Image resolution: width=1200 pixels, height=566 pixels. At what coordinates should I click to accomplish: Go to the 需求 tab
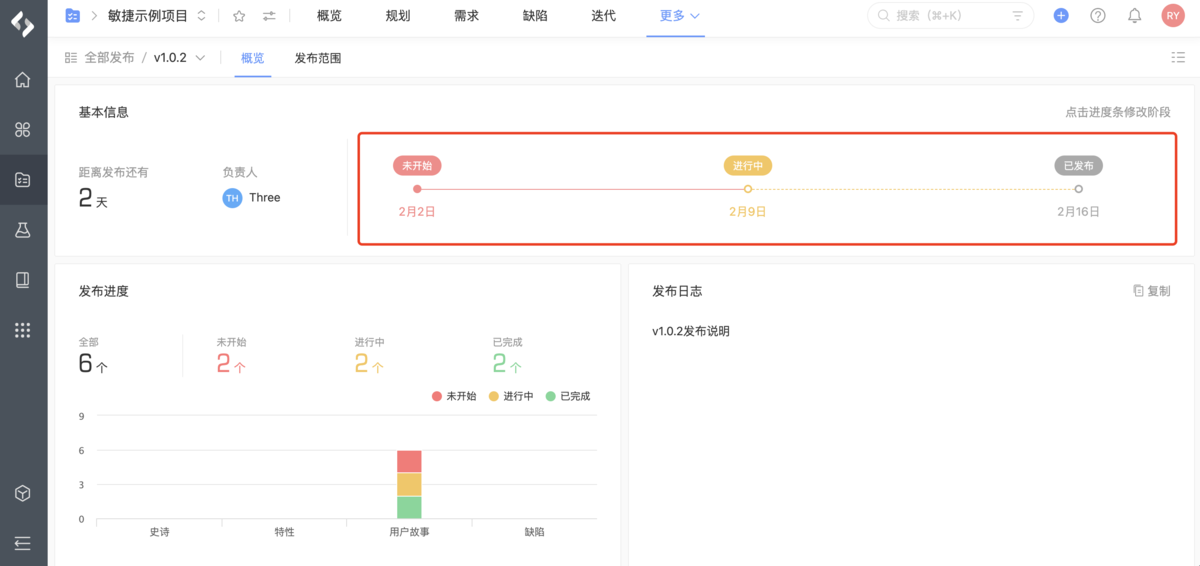tap(466, 16)
